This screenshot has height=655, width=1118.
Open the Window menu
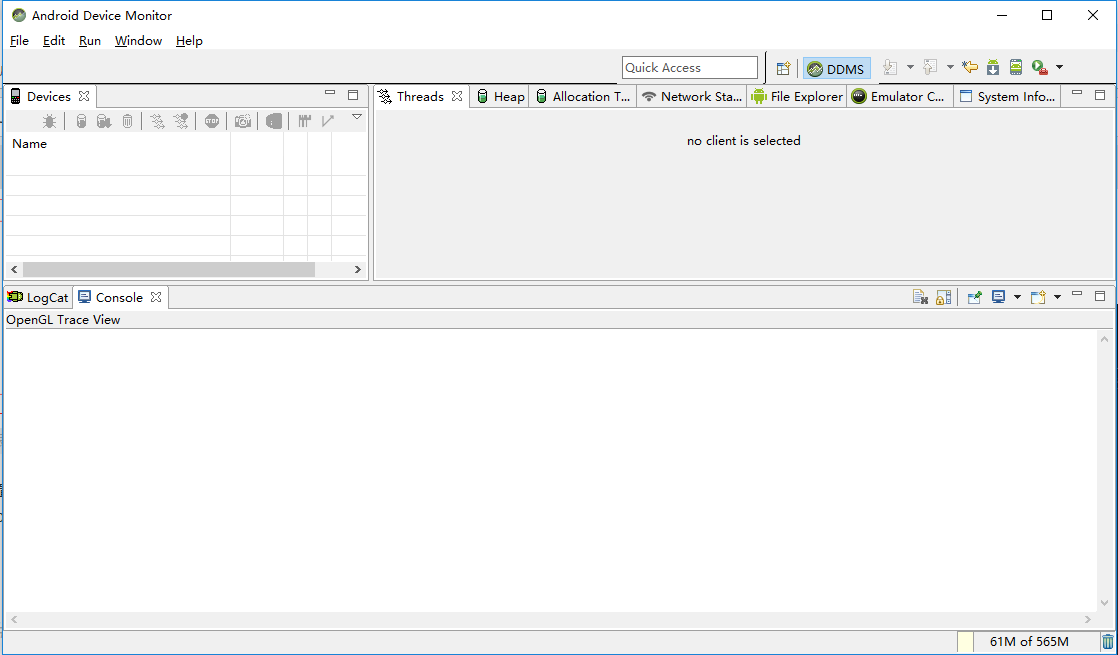click(x=138, y=41)
